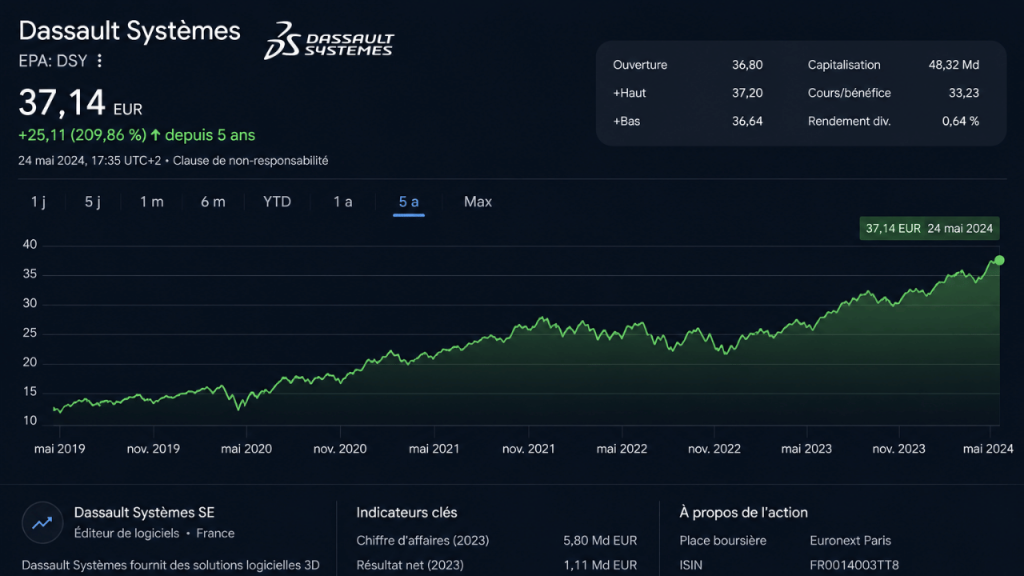1024x576 pixels.
Task: Click the Euronext Paris exchange value
Action: pyautogui.click(x=850, y=541)
